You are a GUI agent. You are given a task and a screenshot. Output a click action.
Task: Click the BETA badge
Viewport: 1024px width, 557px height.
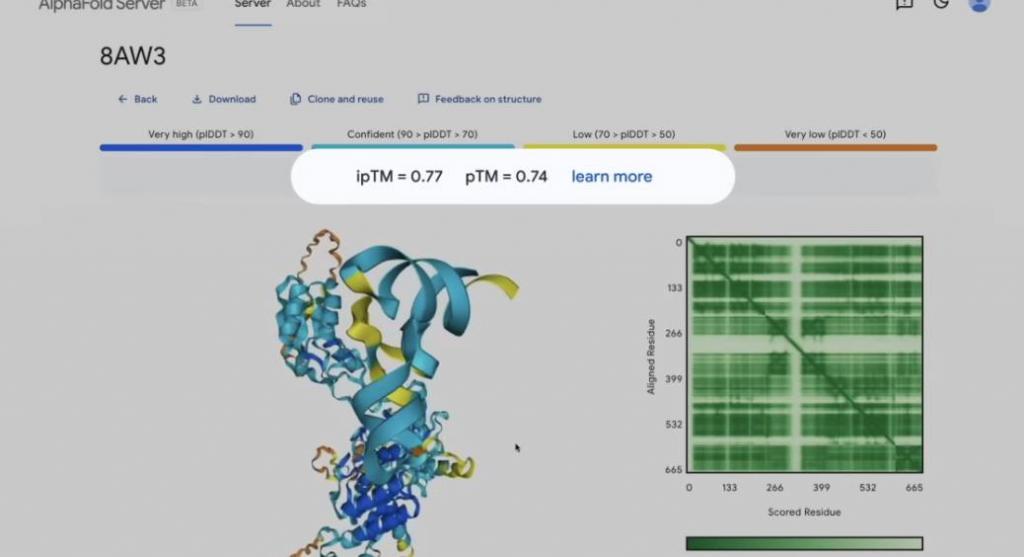click(187, 4)
